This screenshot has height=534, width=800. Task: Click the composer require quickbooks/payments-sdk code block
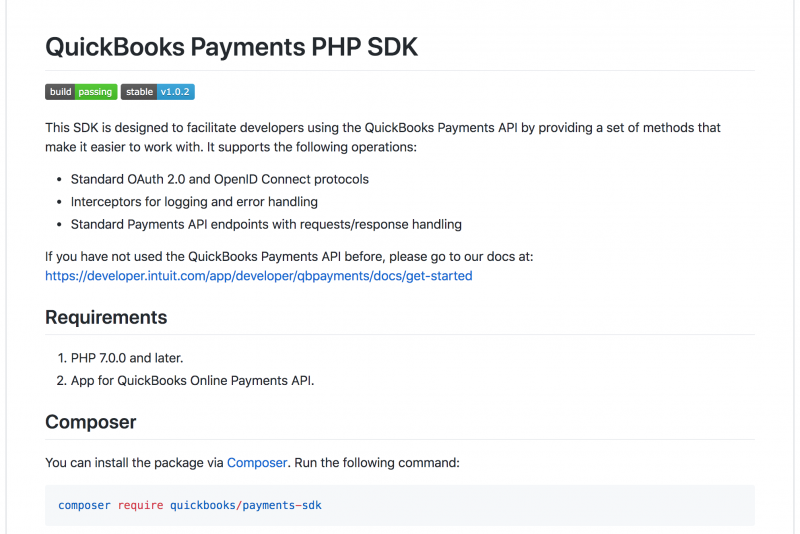point(399,505)
